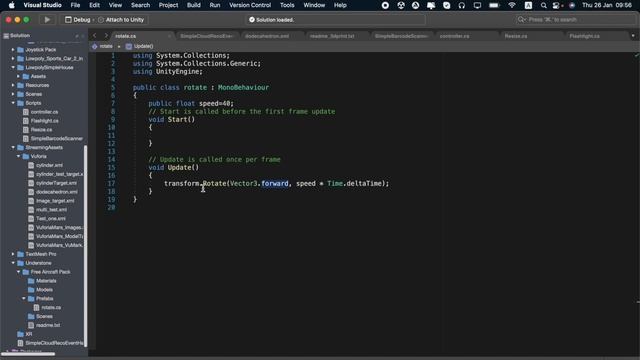640x360 pixels.
Task: Click the Apple menu icon
Action: (11, 5)
